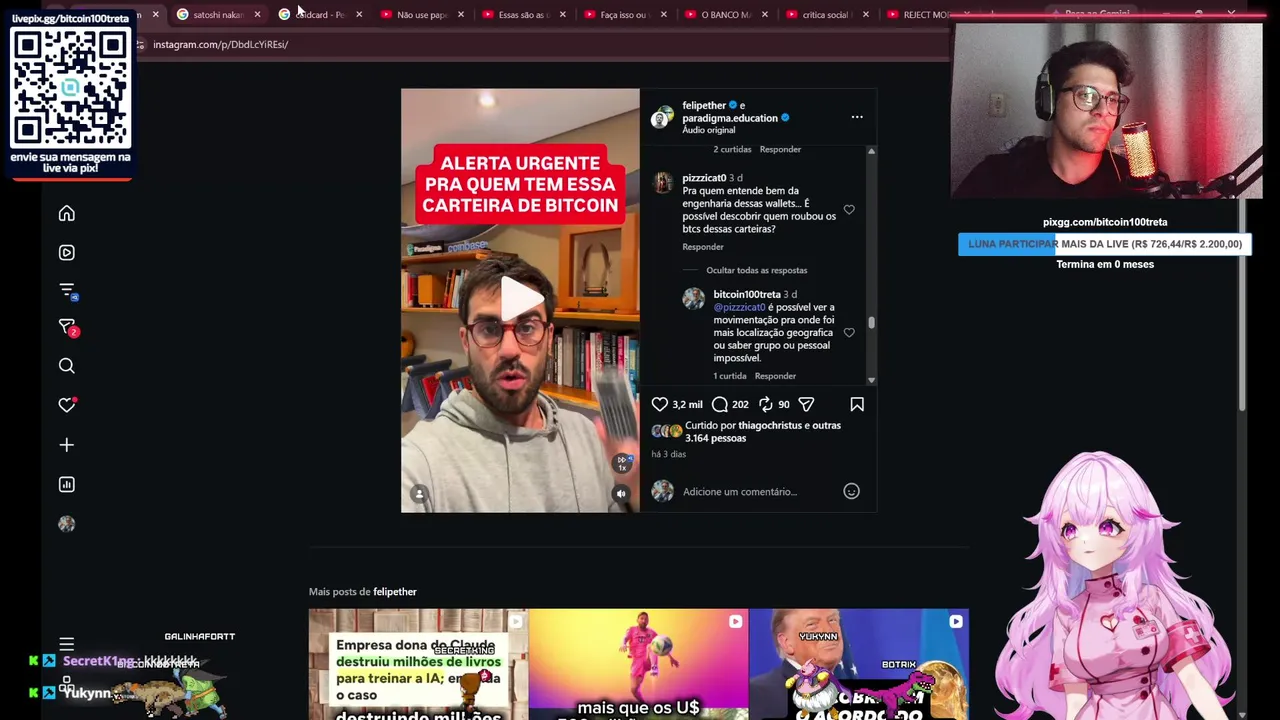The image size is (1280, 720).
Task: Open the felipether profile link in post header
Action: [x=704, y=105]
